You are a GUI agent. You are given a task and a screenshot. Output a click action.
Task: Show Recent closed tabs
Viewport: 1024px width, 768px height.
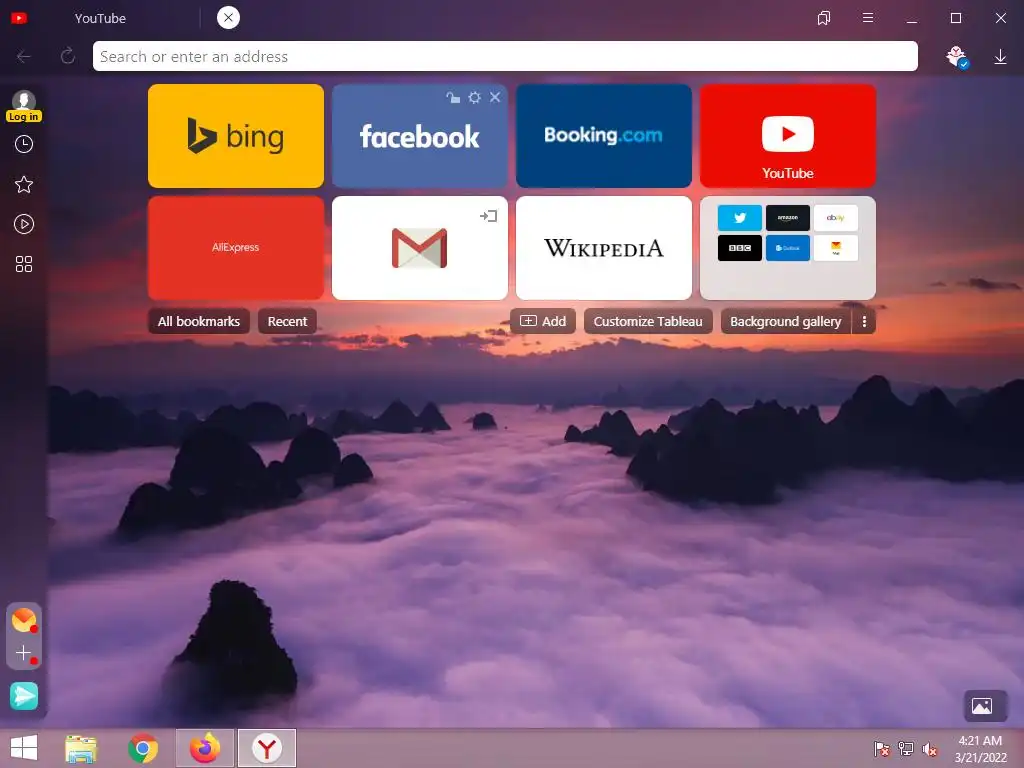[x=287, y=321]
